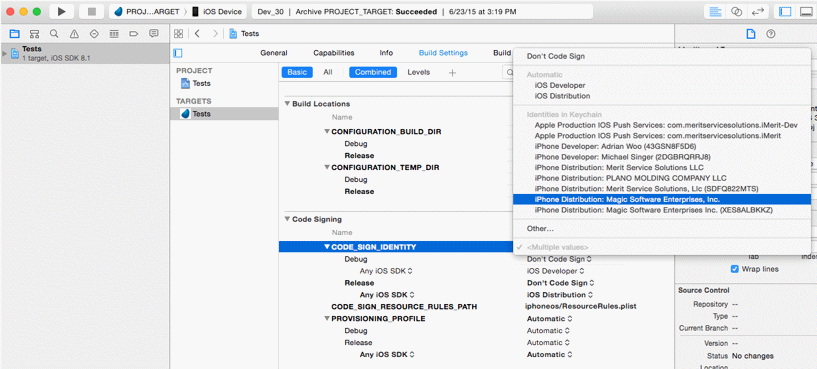Open PROVISIONING_PROFILE Automatic dropdown
Screen dimensions: 817x369
[550, 318]
